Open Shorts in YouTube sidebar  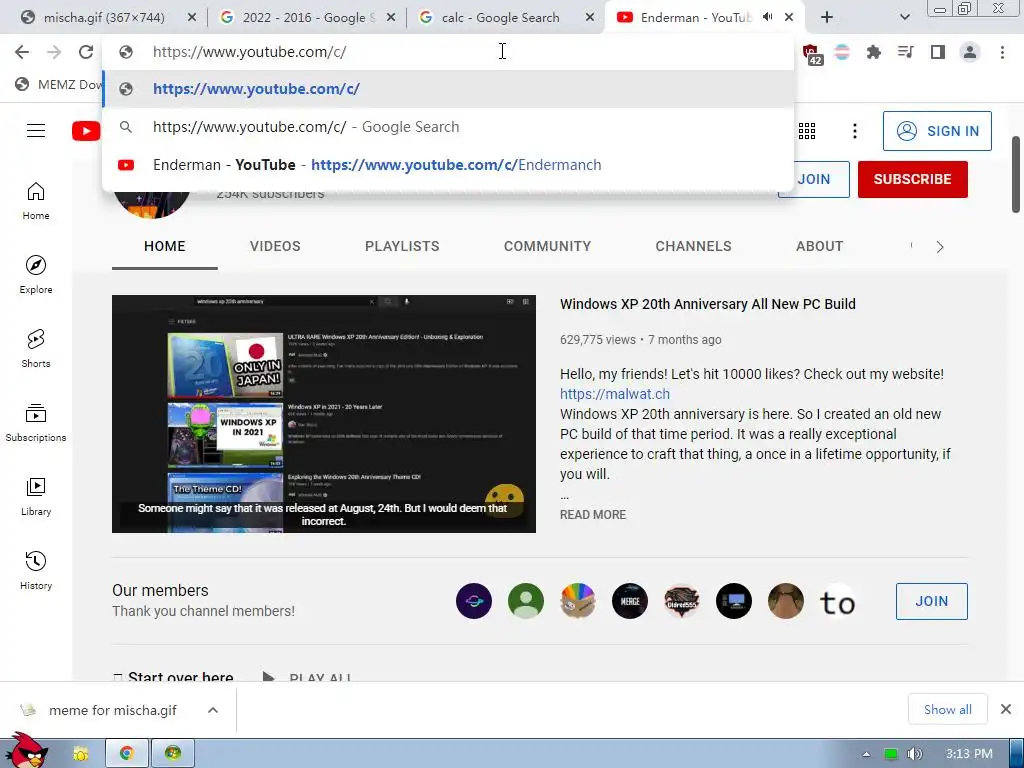pyautogui.click(x=36, y=349)
